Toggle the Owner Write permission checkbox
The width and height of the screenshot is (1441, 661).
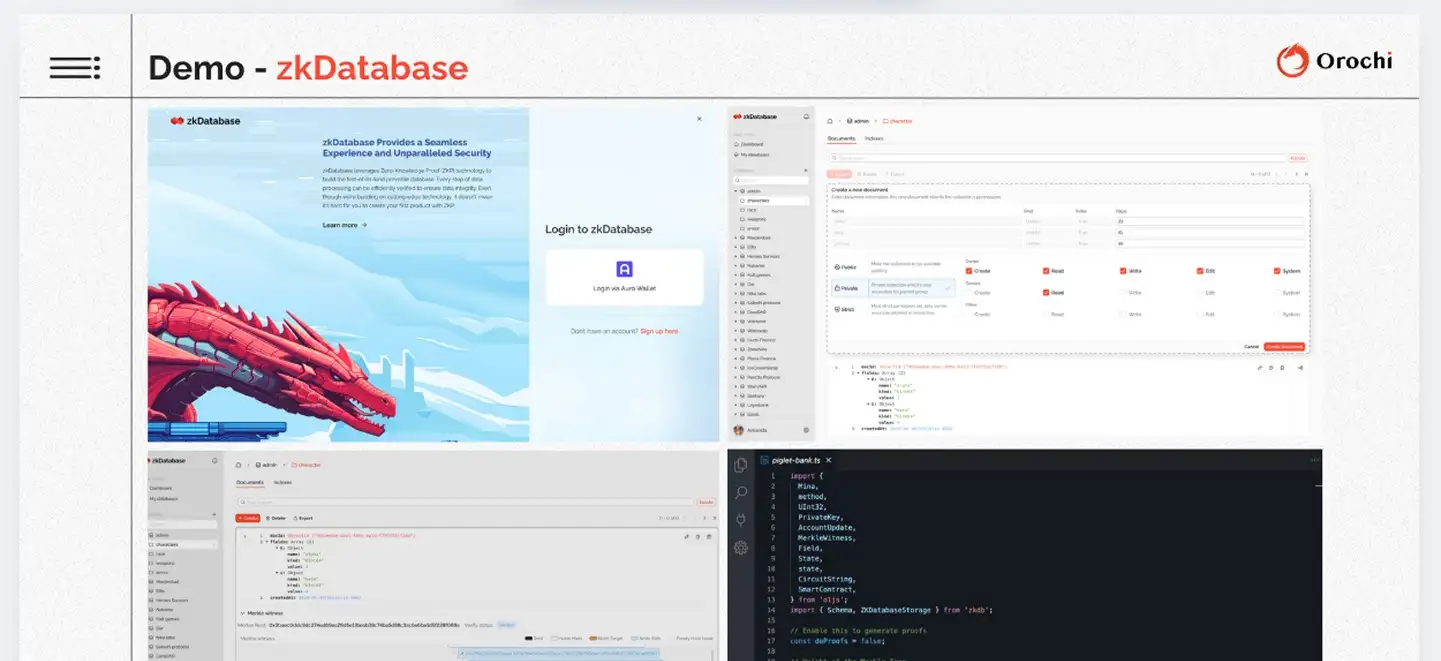1123,271
